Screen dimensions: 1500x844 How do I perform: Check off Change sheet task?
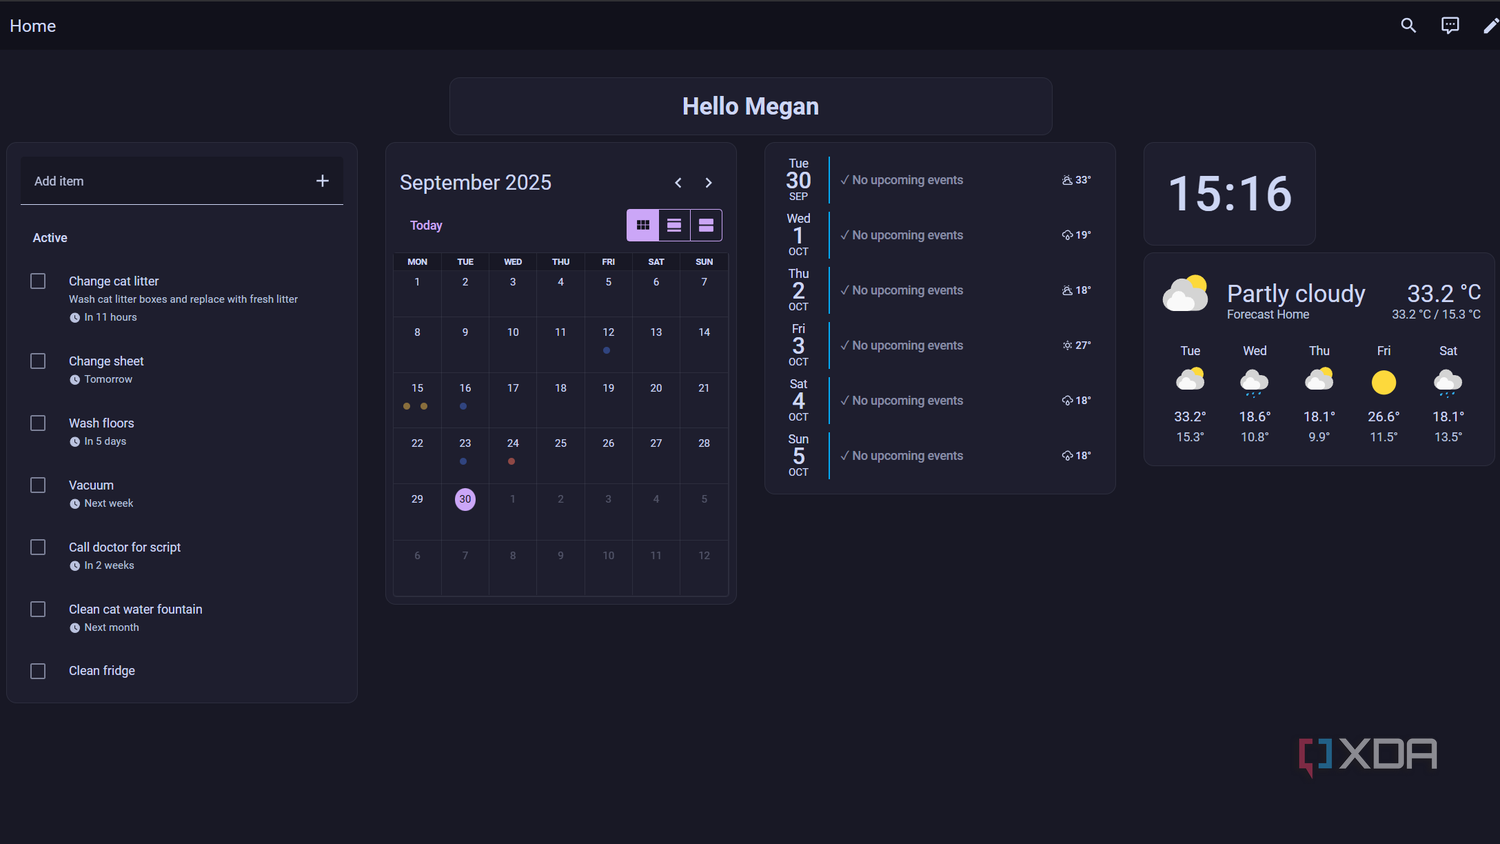click(x=38, y=361)
